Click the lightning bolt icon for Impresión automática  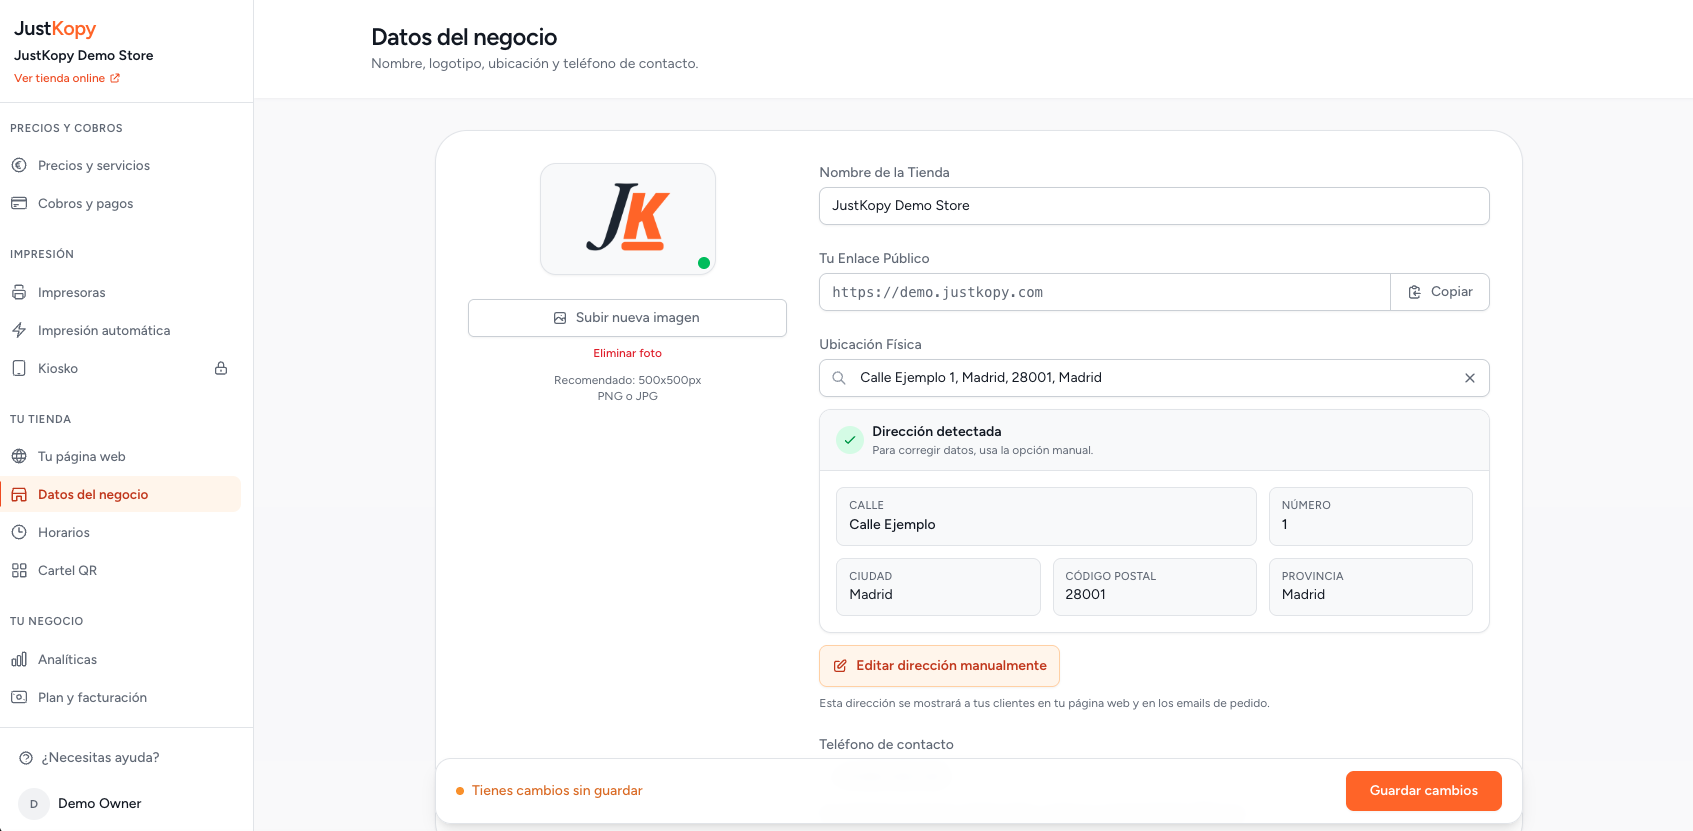click(x=19, y=330)
